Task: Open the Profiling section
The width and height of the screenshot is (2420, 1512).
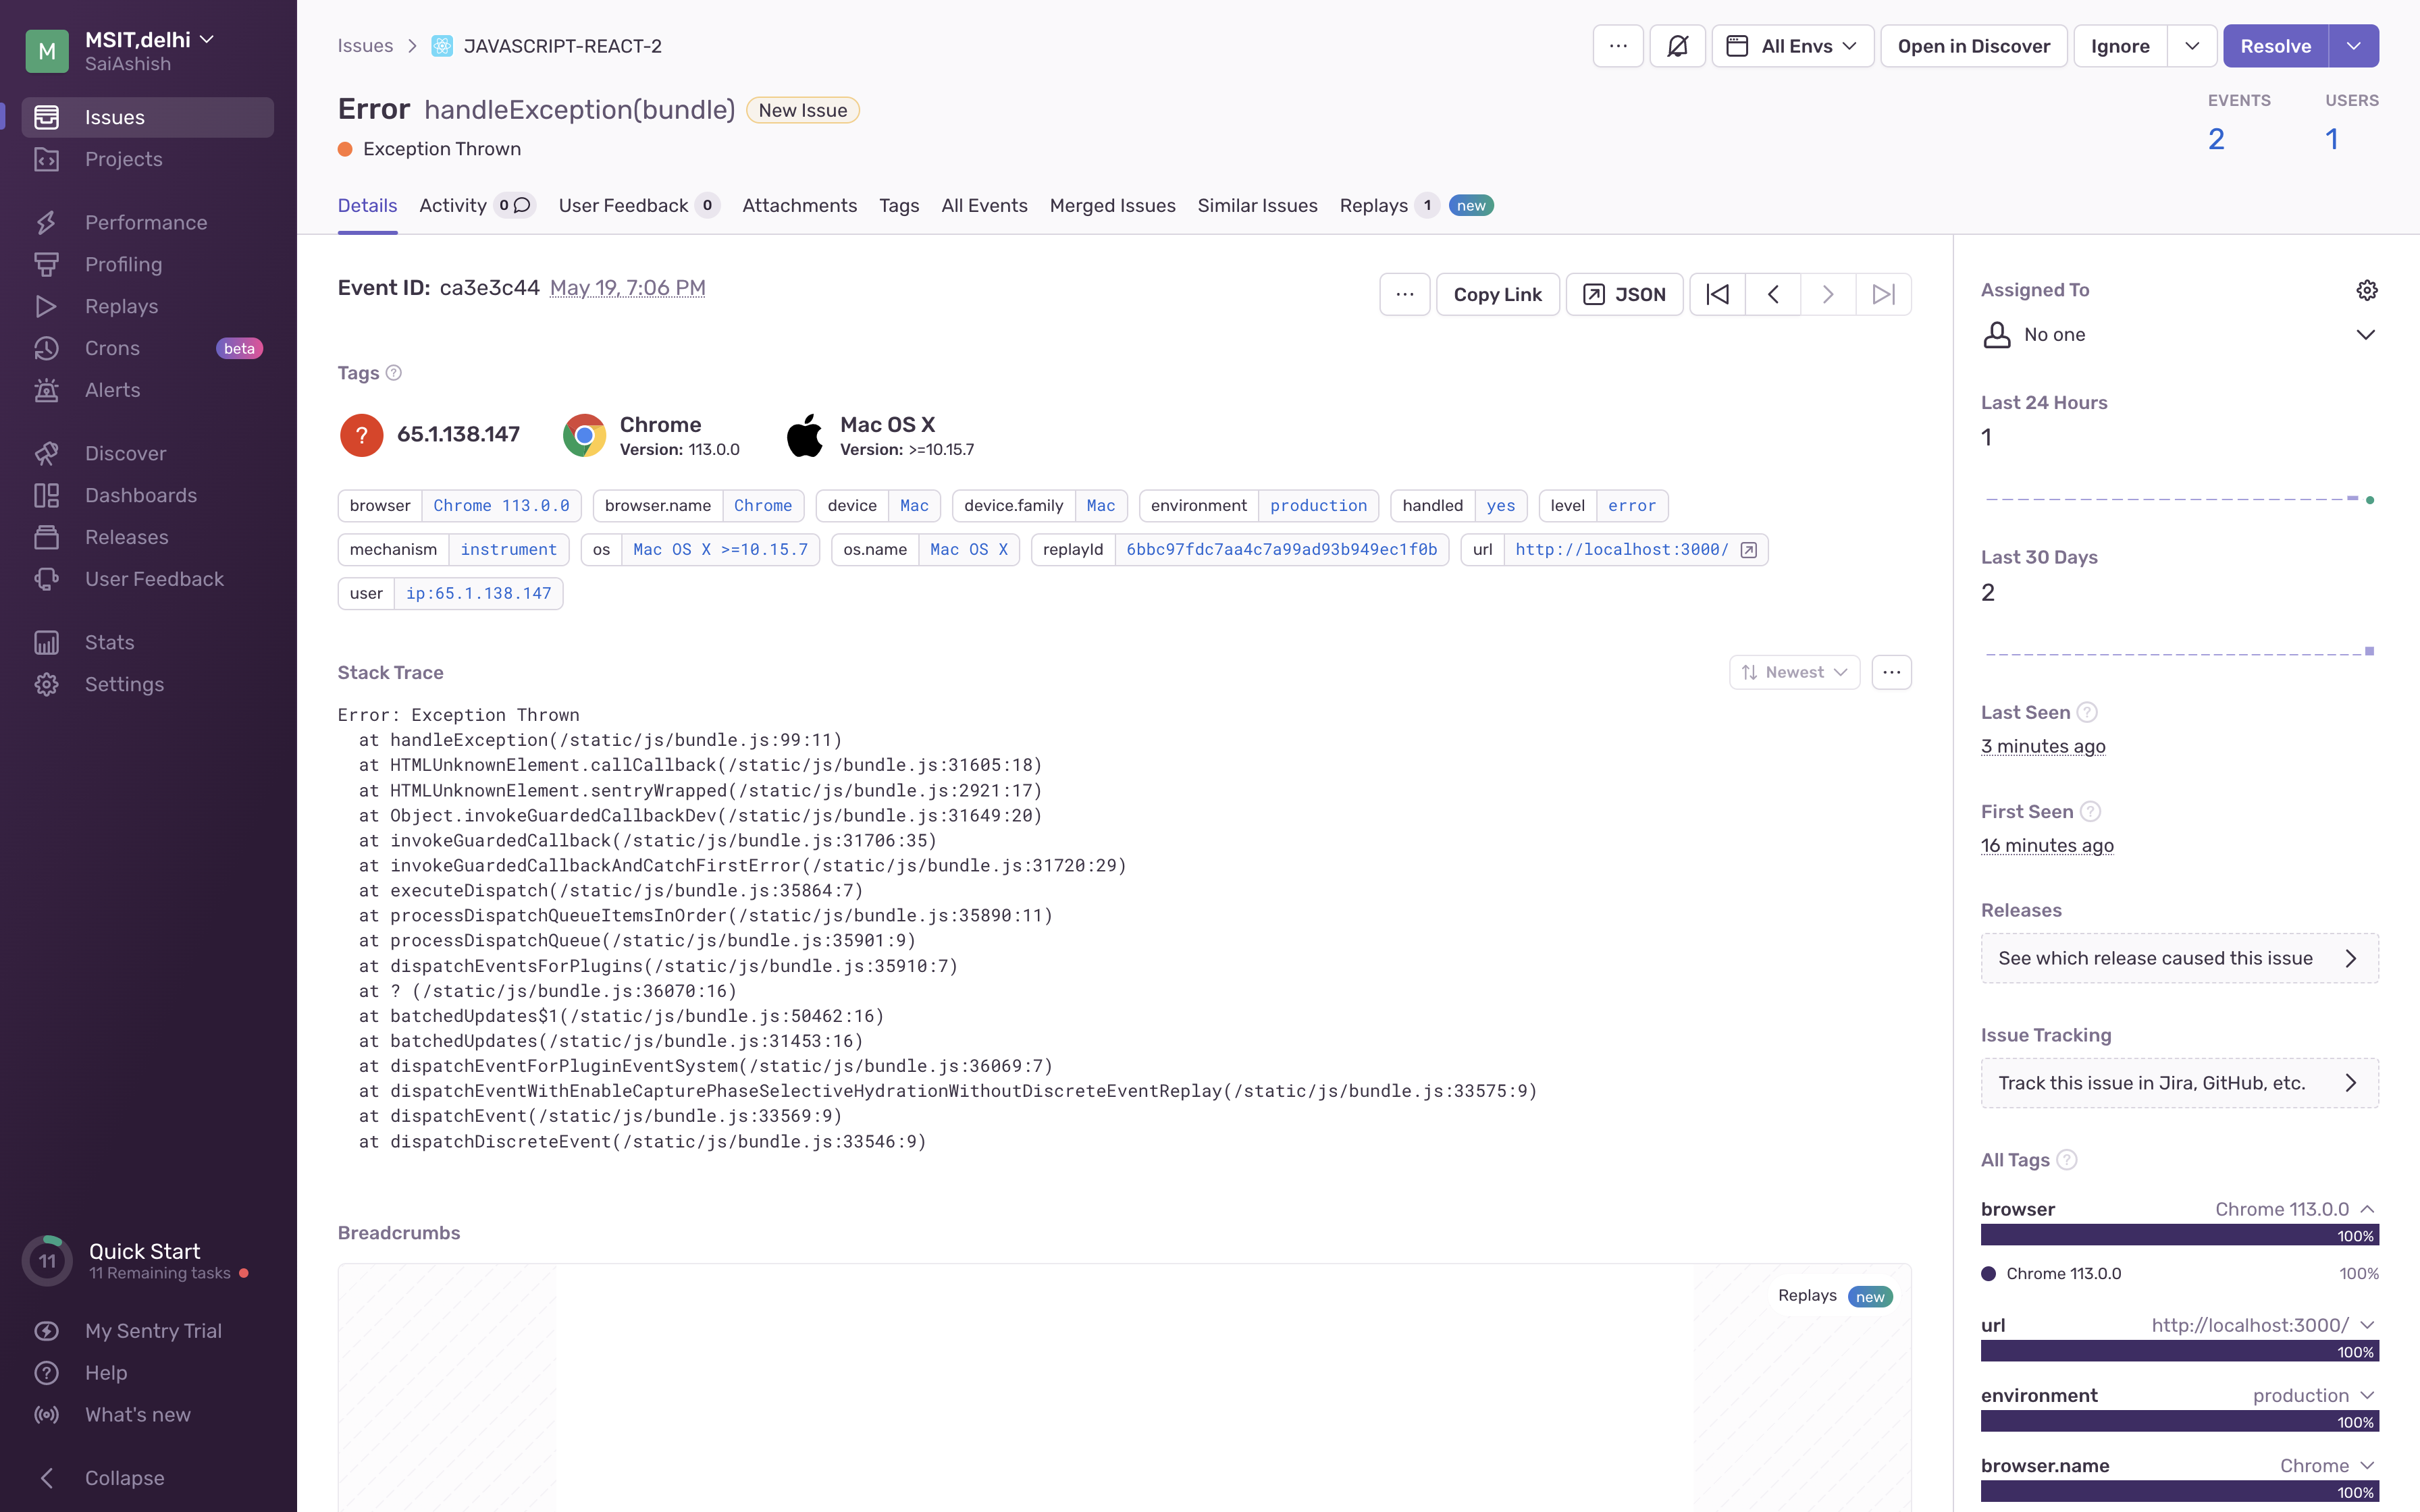Action: [x=124, y=264]
